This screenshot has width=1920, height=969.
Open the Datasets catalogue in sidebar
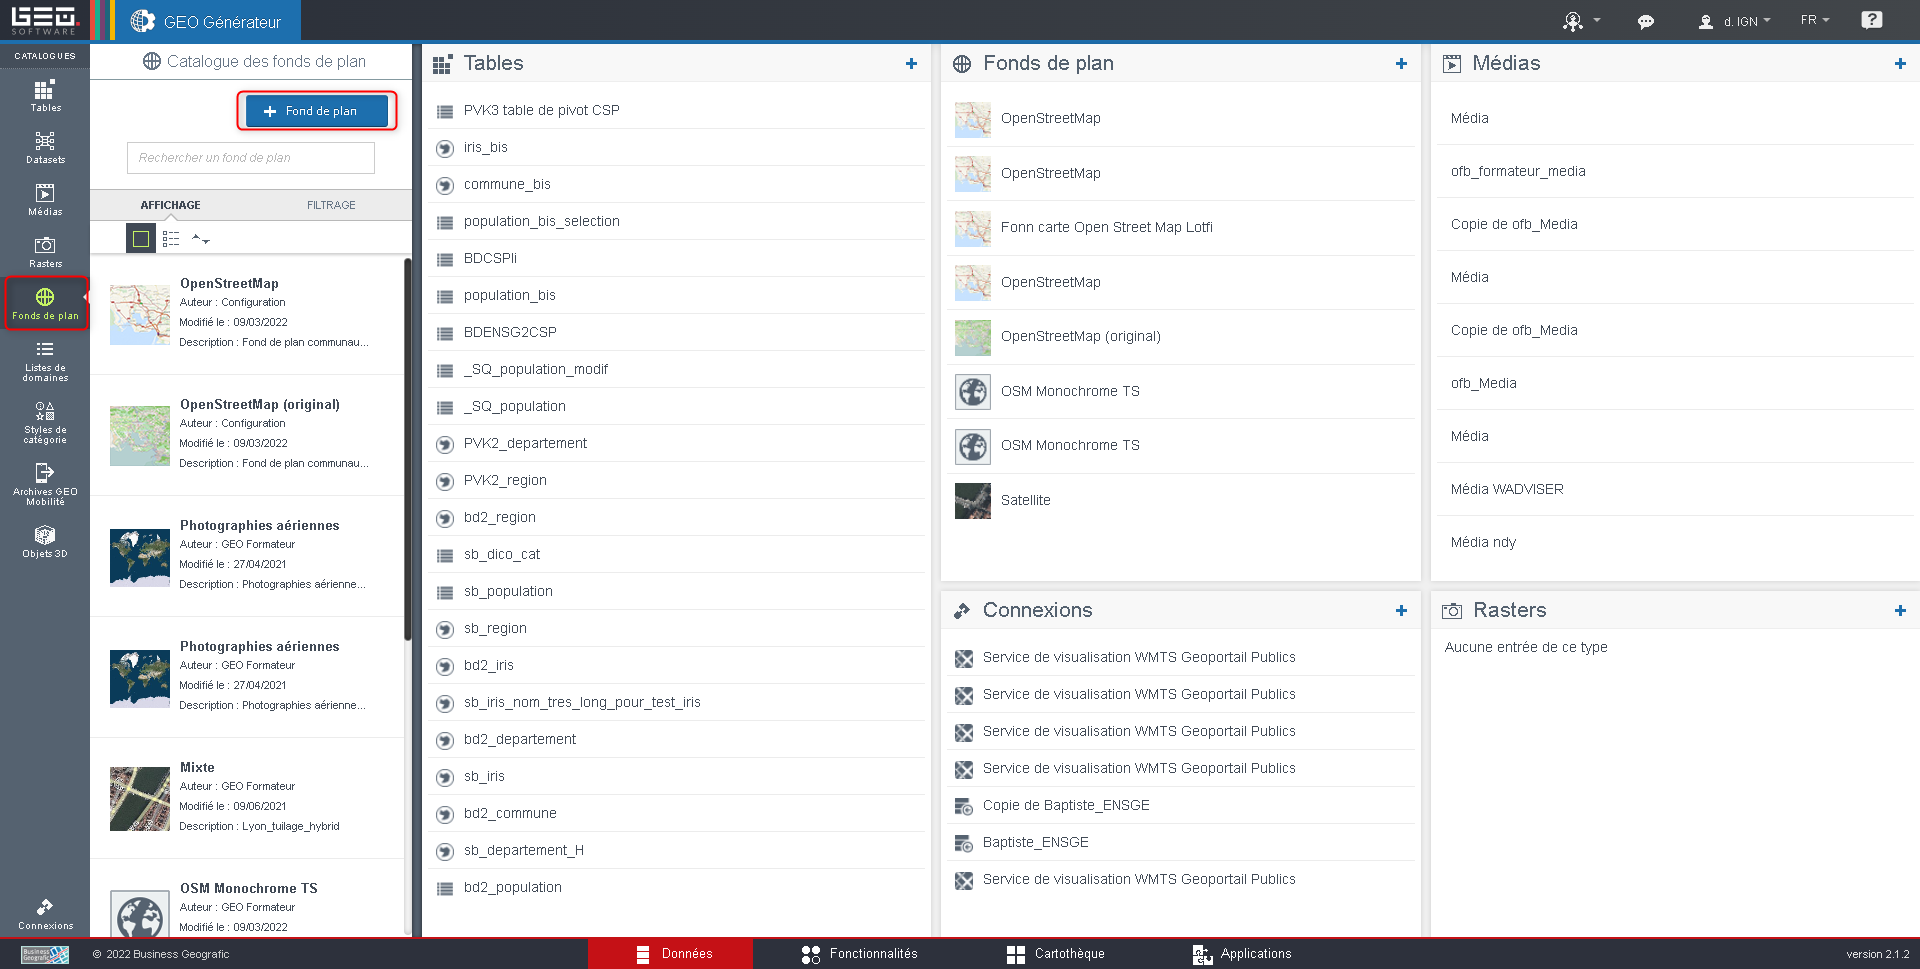(x=45, y=147)
